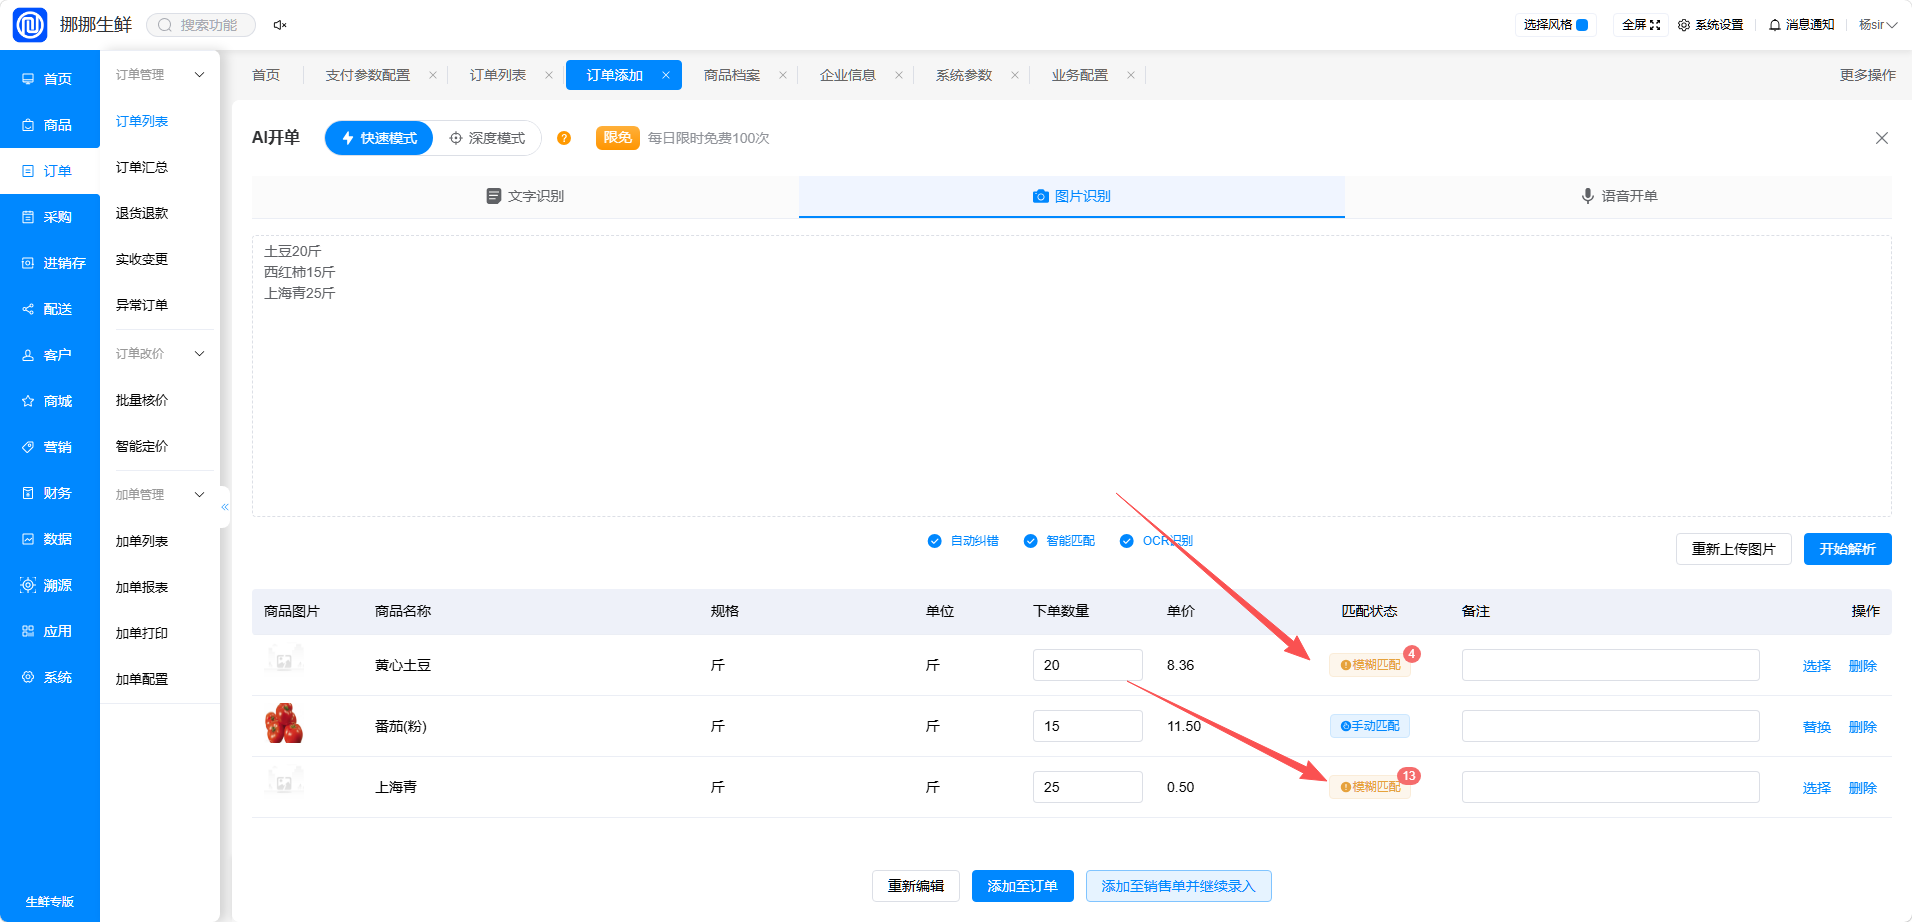Click the mute speaker icon near search

[280, 25]
